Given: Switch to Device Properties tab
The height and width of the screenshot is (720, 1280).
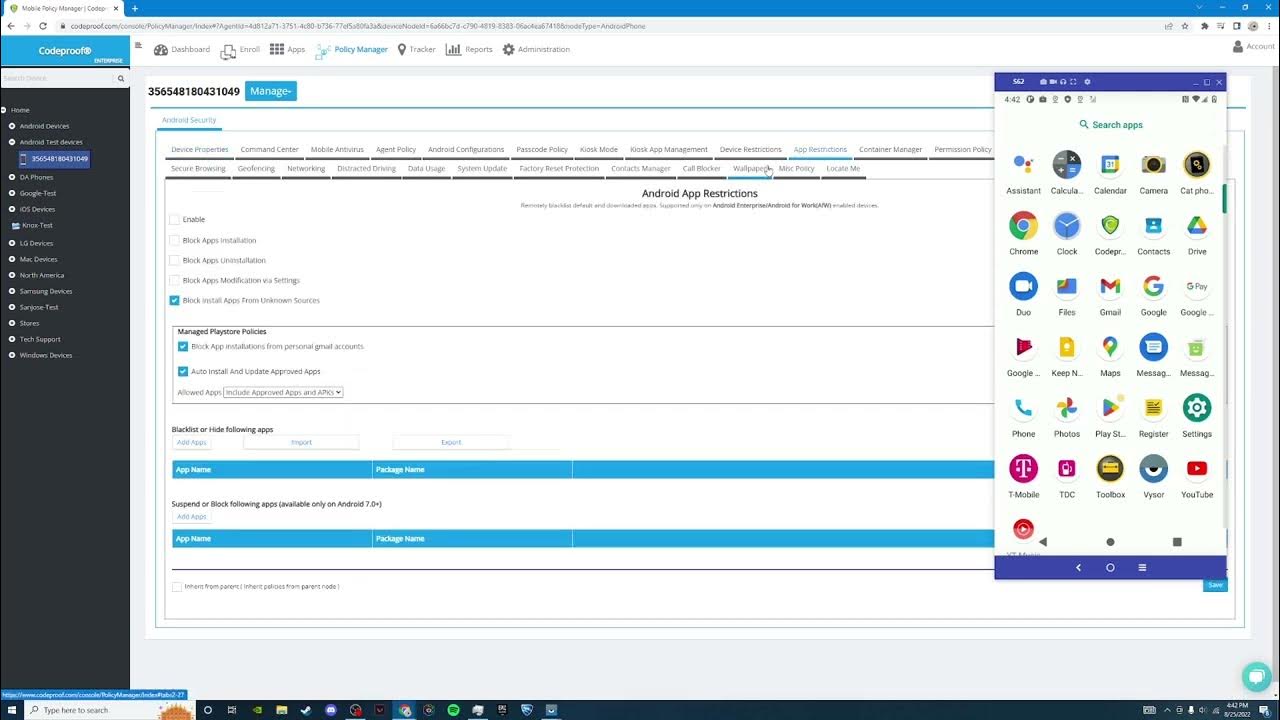Looking at the screenshot, I should pos(200,149).
